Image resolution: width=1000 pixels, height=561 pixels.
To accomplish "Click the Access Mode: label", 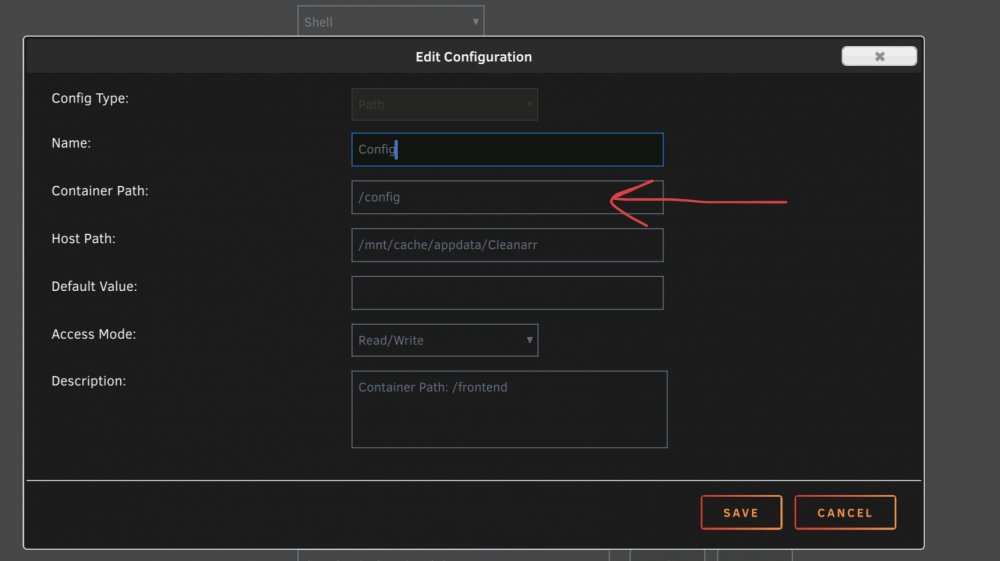I will (x=93, y=334).
